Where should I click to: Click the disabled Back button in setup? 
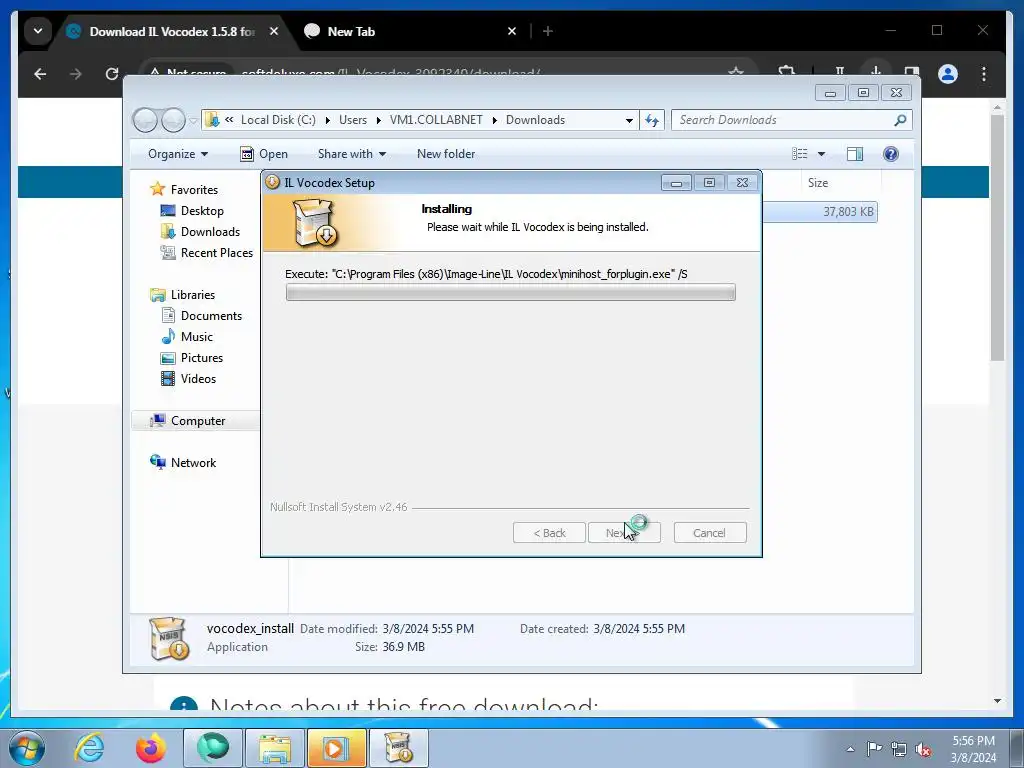click(x=549, y=533)
